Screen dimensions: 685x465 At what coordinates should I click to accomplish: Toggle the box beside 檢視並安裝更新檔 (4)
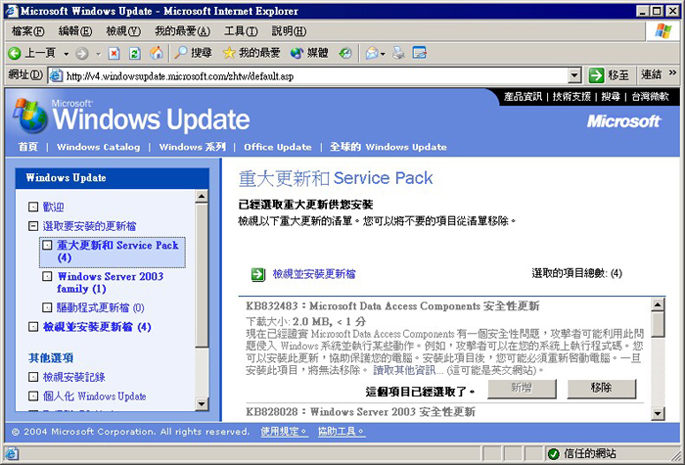click(x=33, y=327)
